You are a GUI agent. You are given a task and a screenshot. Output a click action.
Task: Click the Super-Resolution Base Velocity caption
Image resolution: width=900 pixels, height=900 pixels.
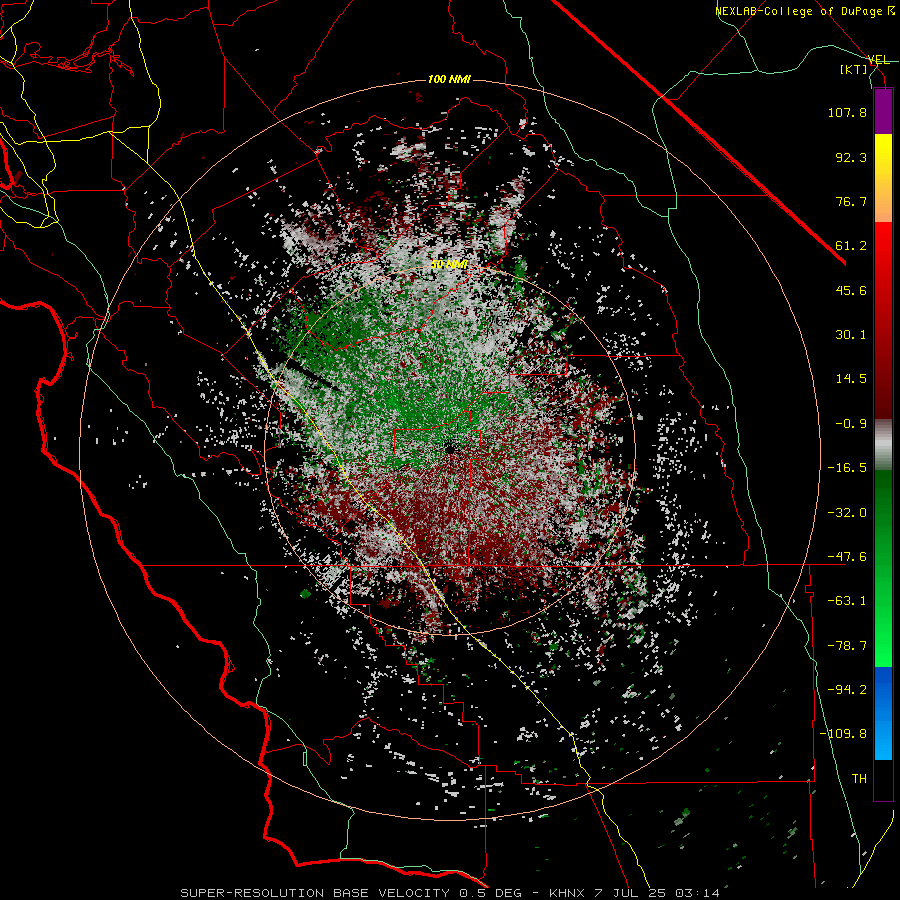tap(450, 893)
